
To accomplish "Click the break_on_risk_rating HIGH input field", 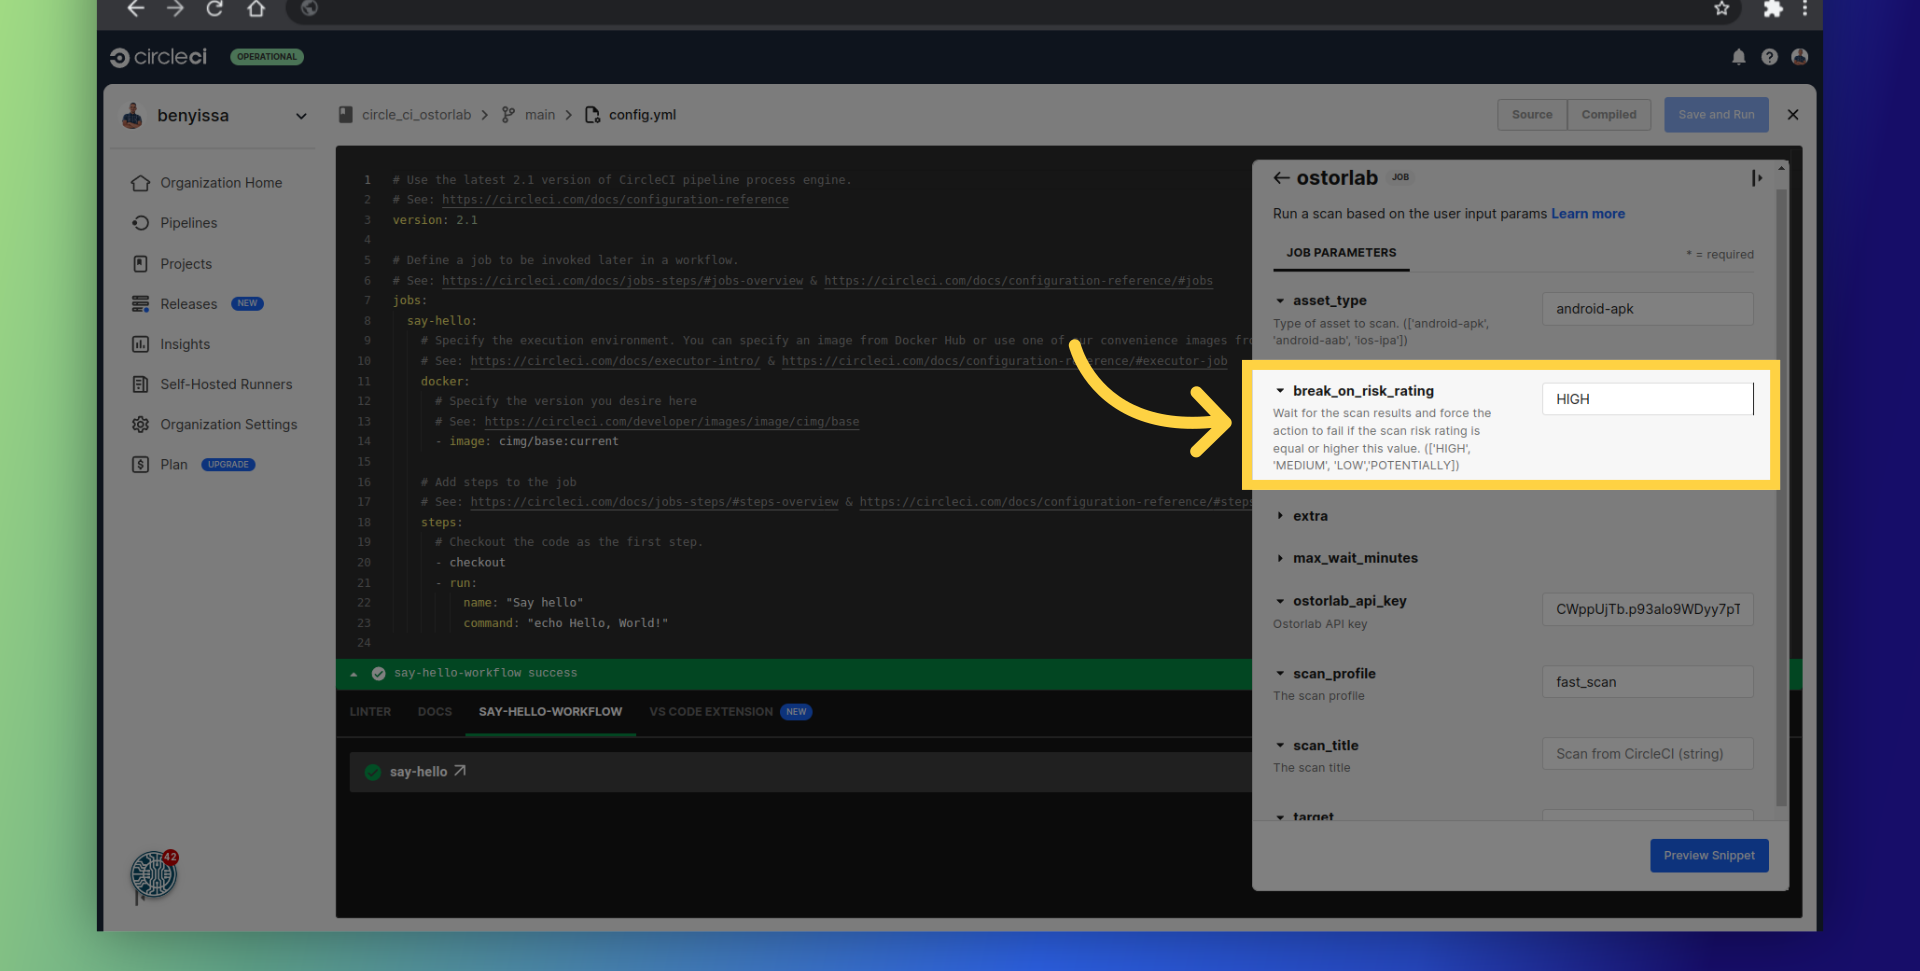I will 1646,399.
